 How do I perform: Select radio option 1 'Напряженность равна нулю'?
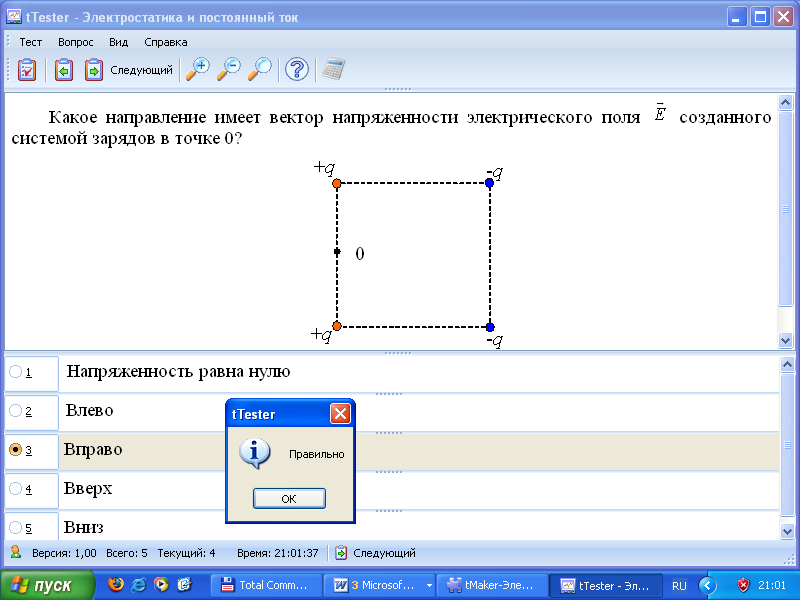[15, 372]
